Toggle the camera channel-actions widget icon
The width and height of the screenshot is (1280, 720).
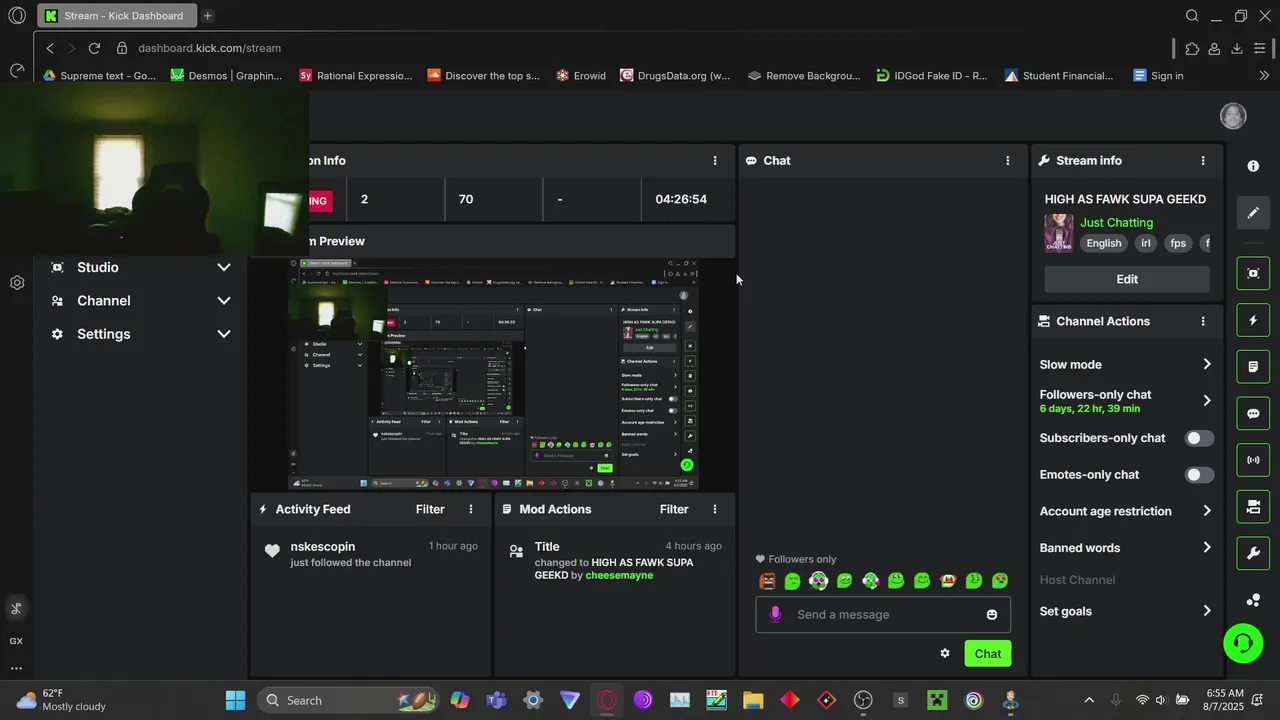click(1253, 507)
